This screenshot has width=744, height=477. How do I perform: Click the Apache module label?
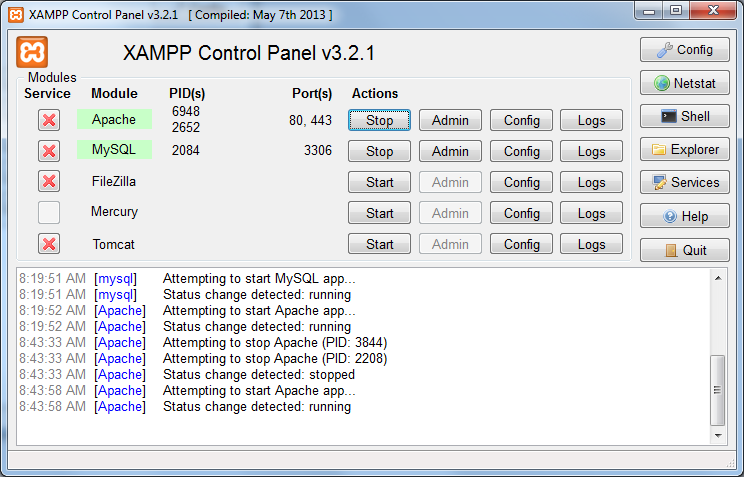point(114,119)
